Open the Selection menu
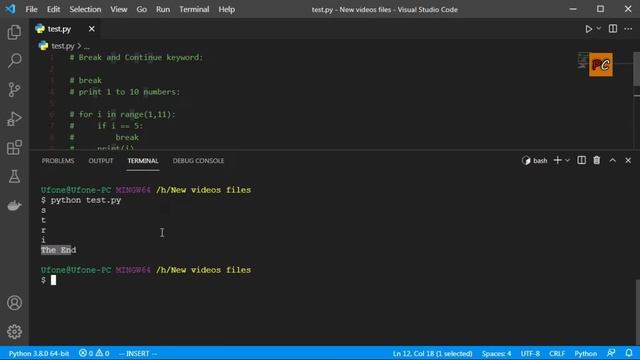Screen dimensions: 640x360 (85, 9)
